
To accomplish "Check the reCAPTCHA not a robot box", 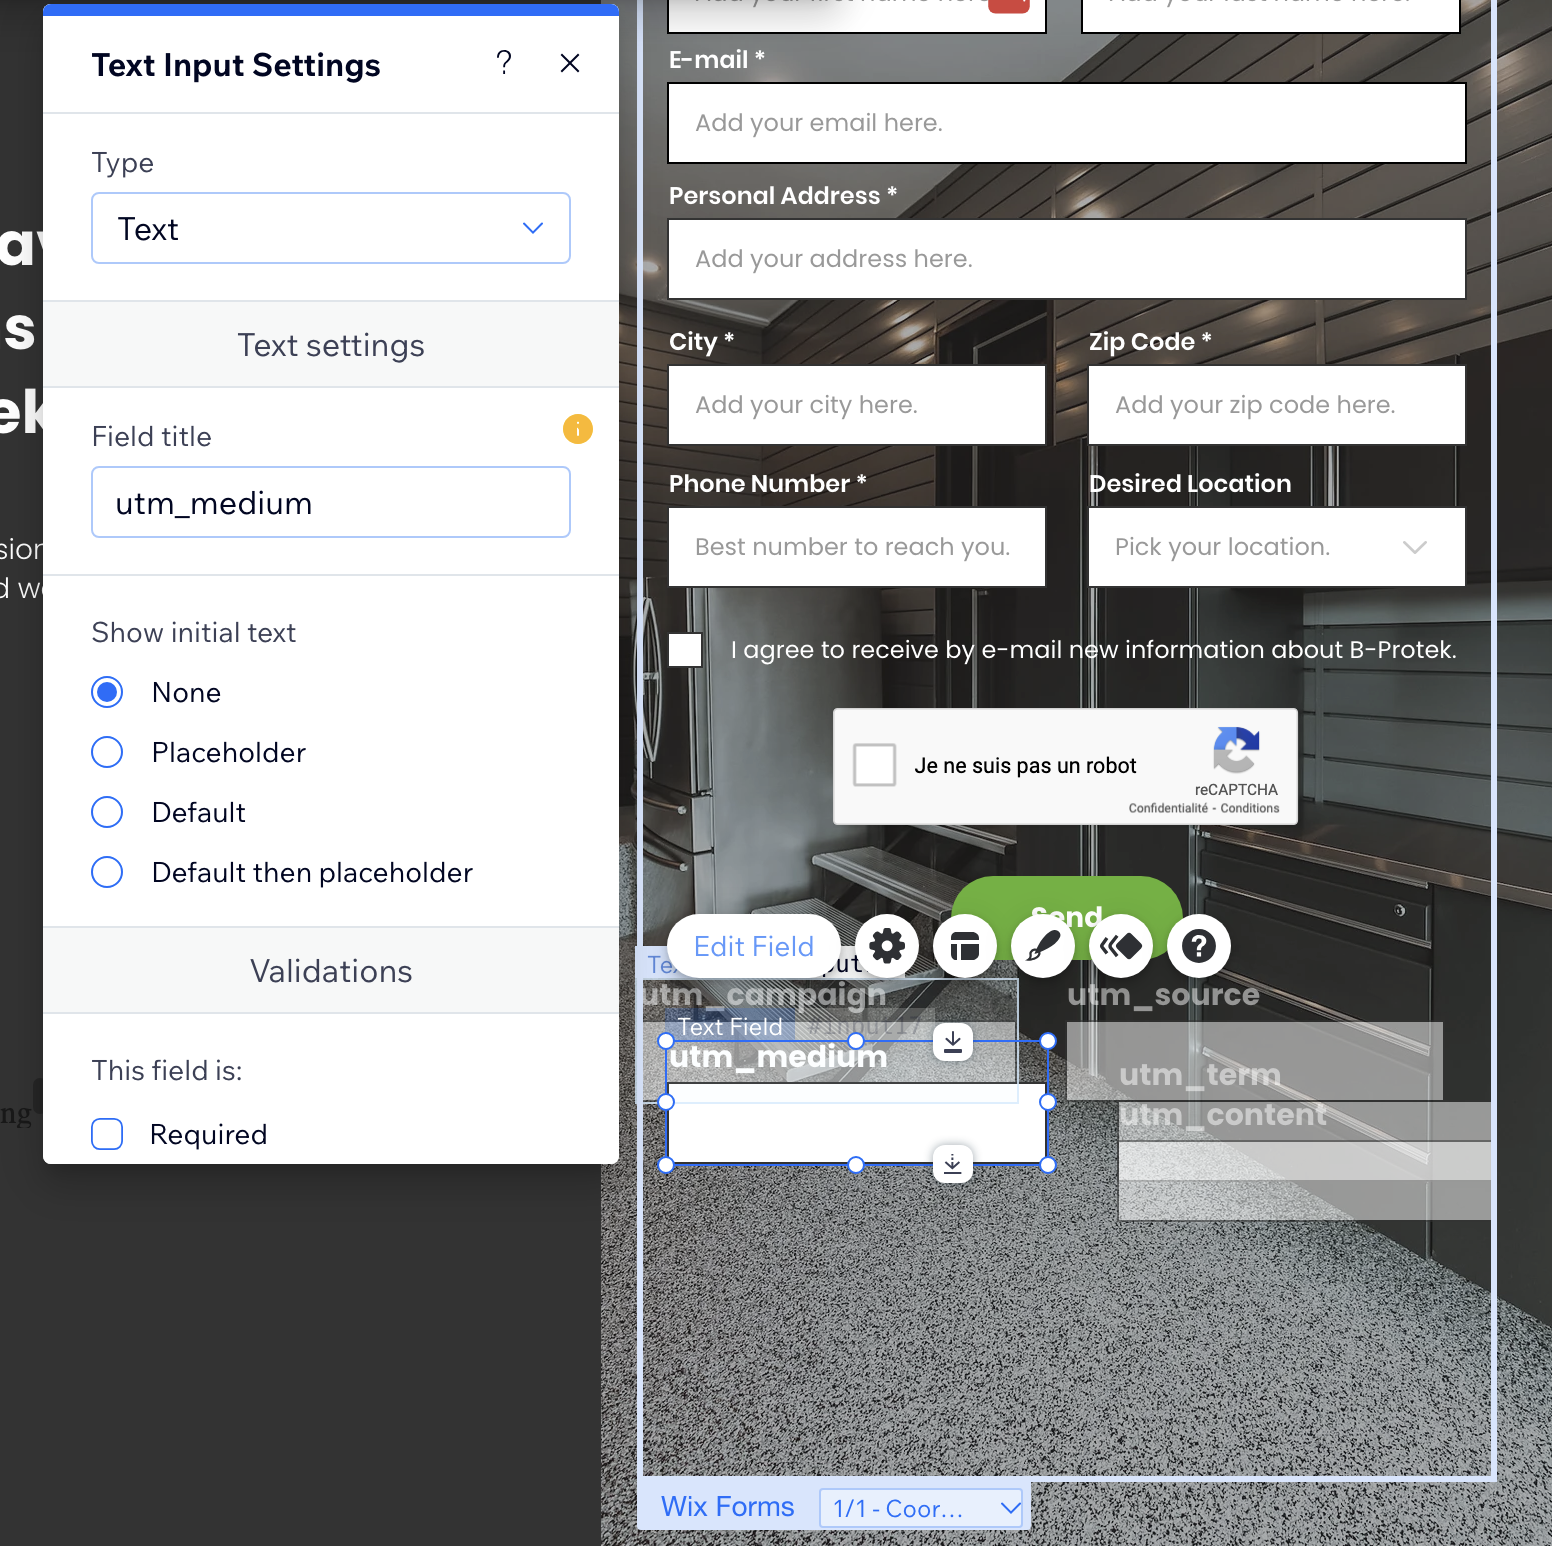I will tap(874, 766).
